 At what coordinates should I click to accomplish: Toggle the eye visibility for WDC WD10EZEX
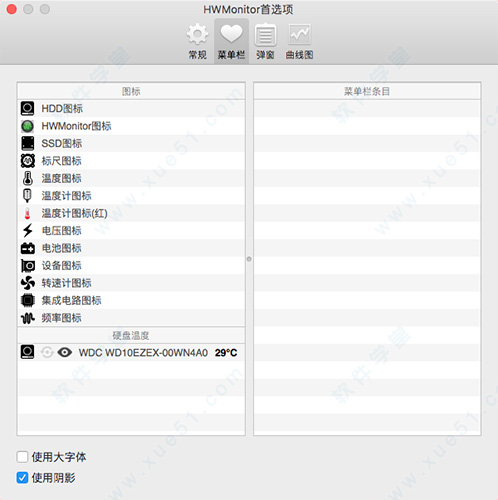click(x=65, y=352)
